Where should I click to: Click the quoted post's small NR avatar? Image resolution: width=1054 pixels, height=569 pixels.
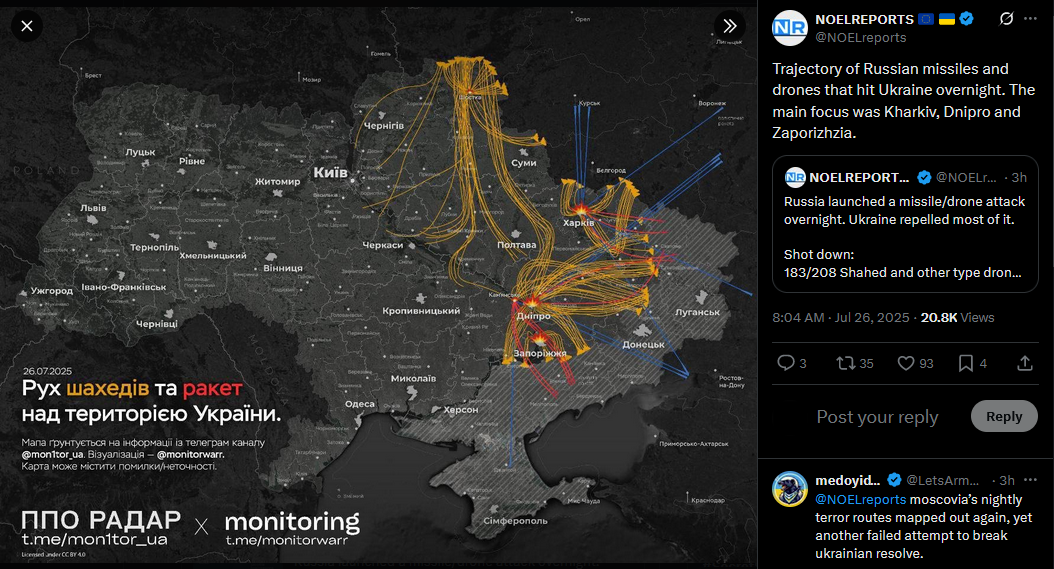[795, 178]
